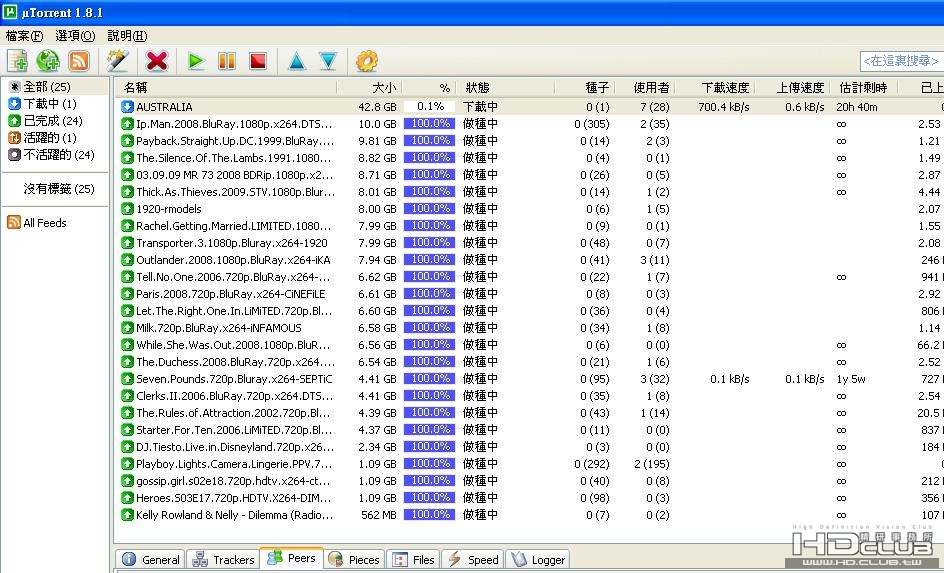Click 1y 5w ETA cell of Seven.Pounds

[x=851, y=379]
